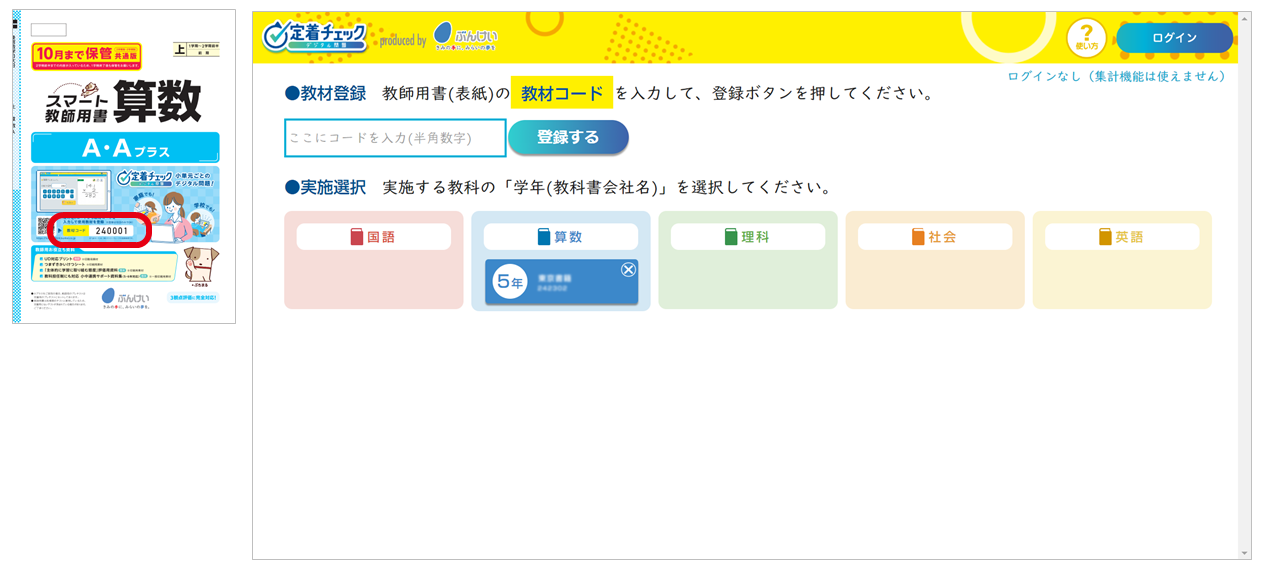The height and width of the screenshot is (567, 1263).
Task: Click the ●実施選択 heading
Action: point(325,187)
